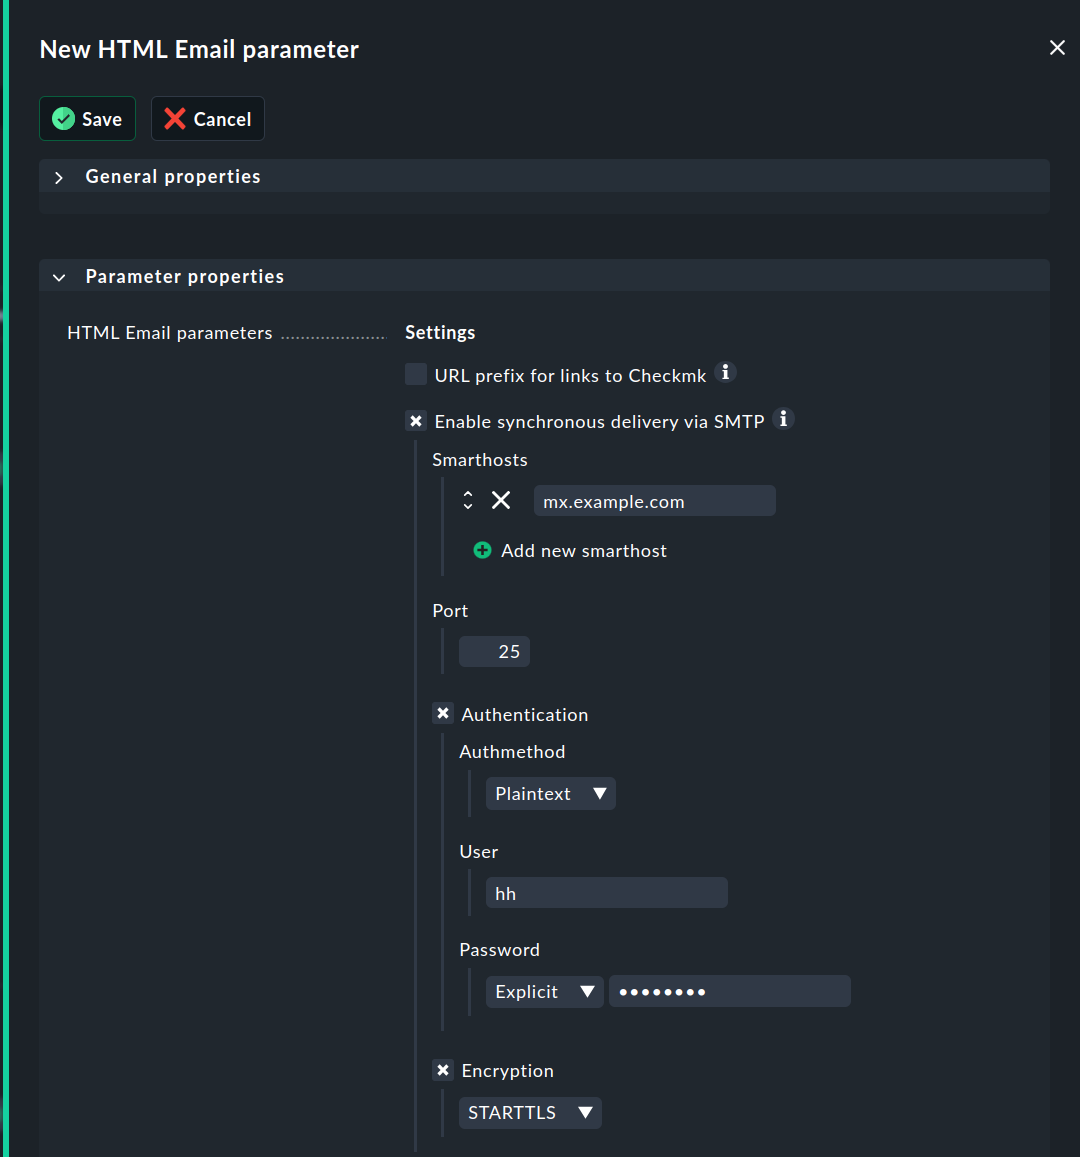
Task: Click the info icon next to synchronous SMTP delivery
Action: click(x=784, y=418)
